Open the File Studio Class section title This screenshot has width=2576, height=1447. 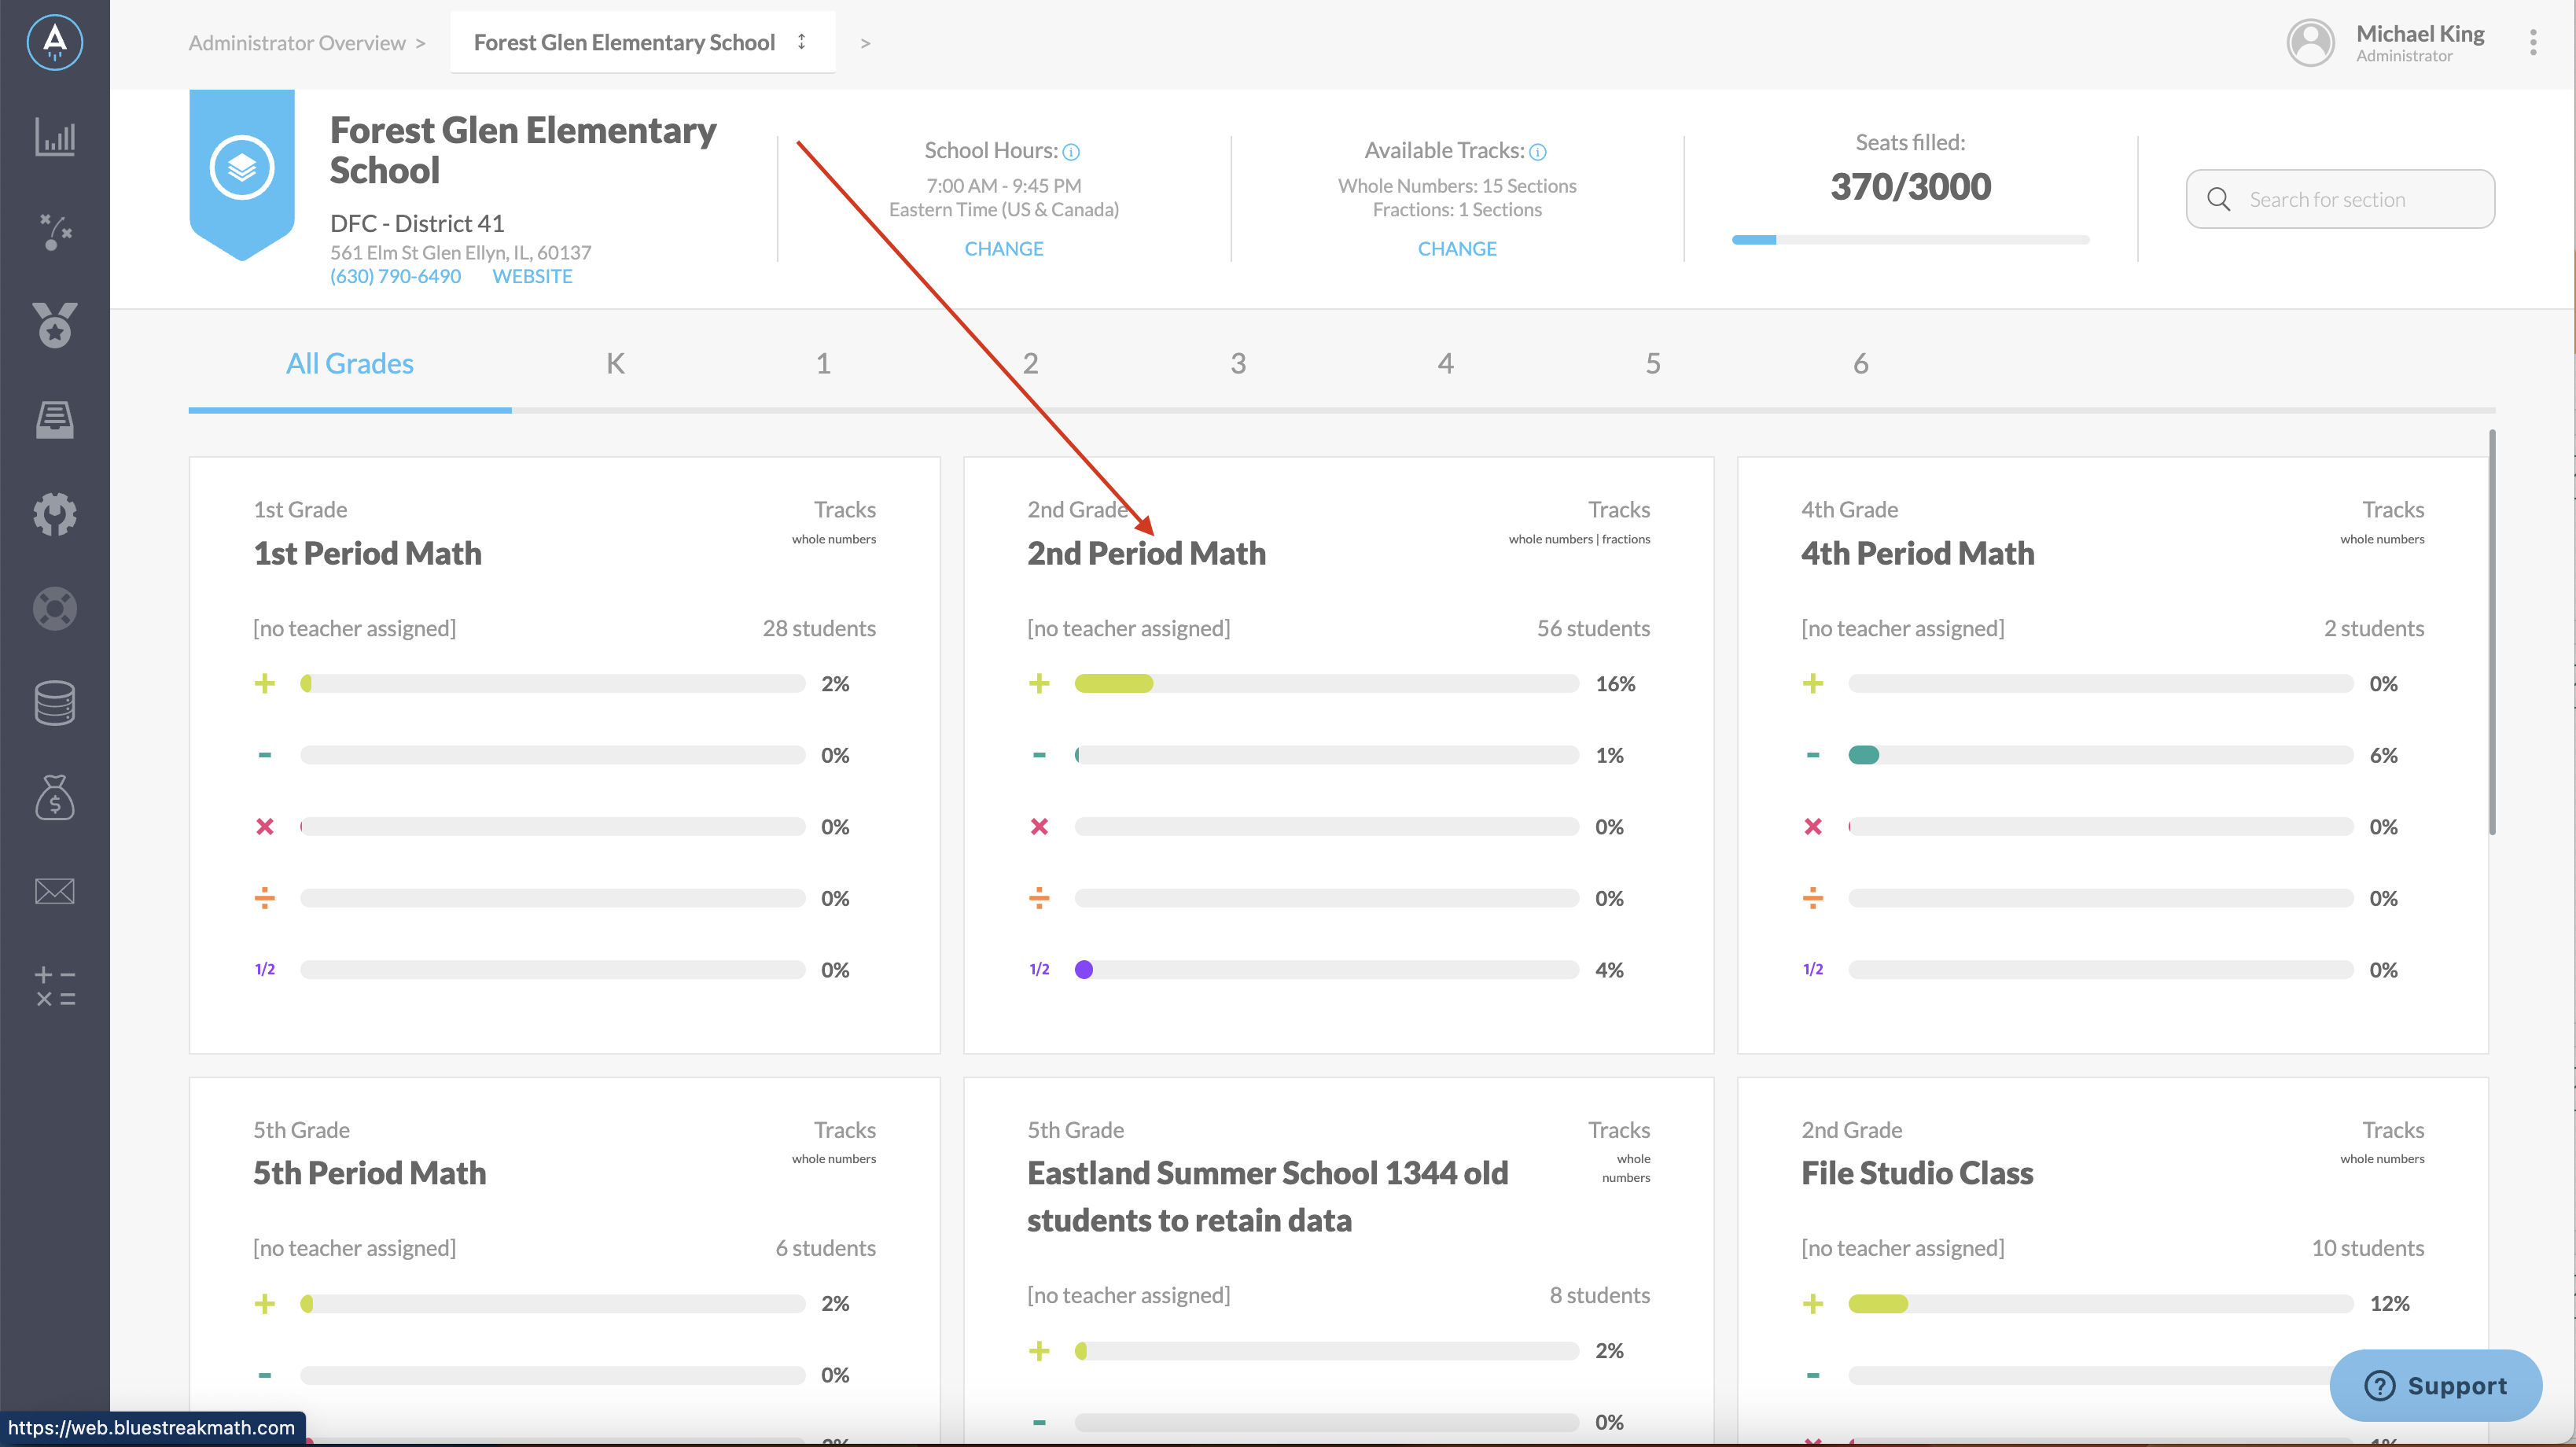[x=1917, y=1173]
